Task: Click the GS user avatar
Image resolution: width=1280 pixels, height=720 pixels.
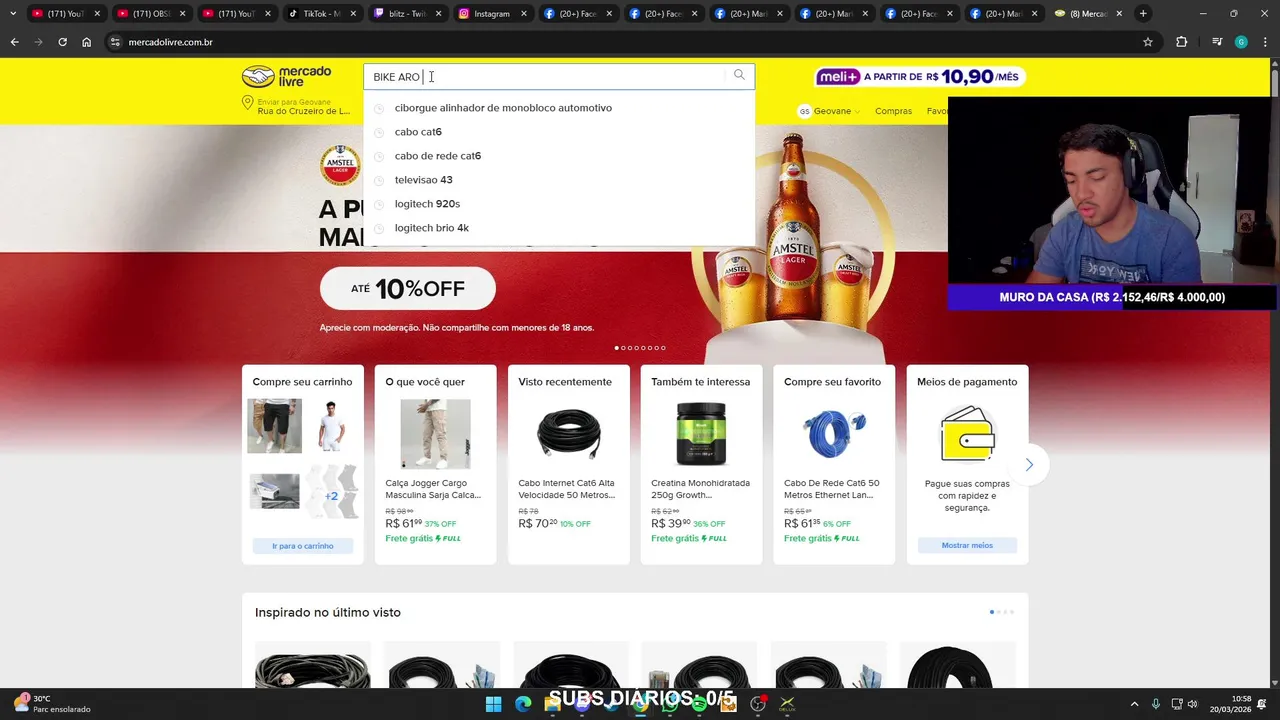Action: click(x=804, y=111)
